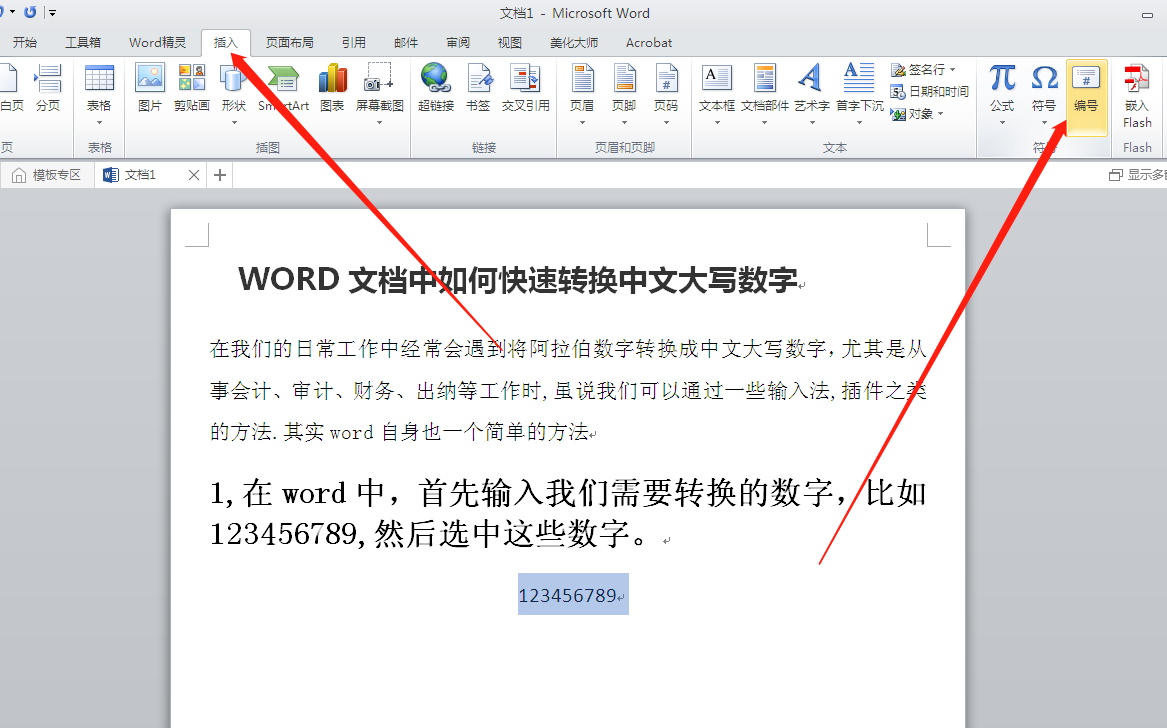Click the document title heading
The width and height of the screenshot is (1167, 728).
click(517, 280)
